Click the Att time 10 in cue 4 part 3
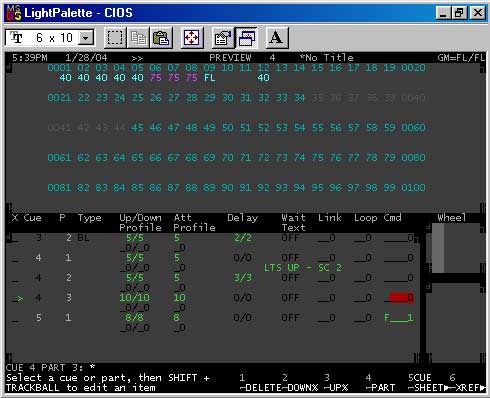Viewport: 490px width, 398px height. [x=179, y=298]
